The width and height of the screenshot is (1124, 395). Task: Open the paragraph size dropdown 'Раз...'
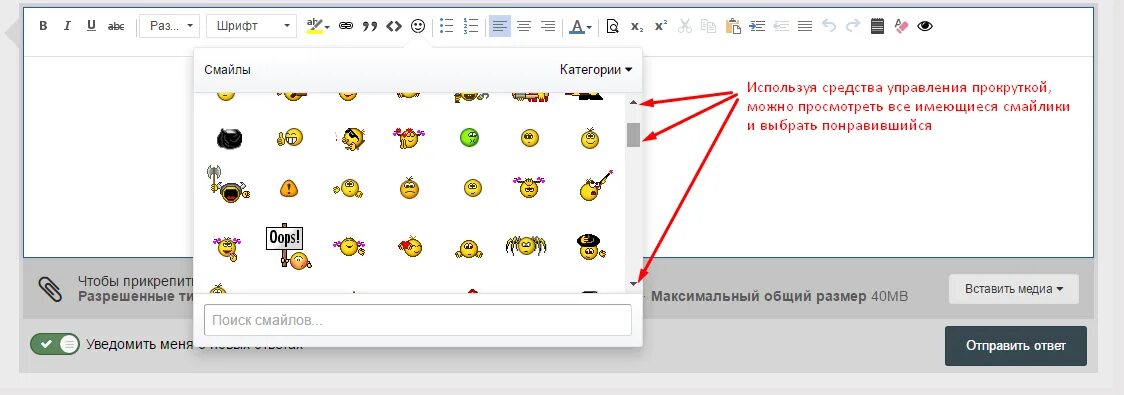[x=169, y=26]
